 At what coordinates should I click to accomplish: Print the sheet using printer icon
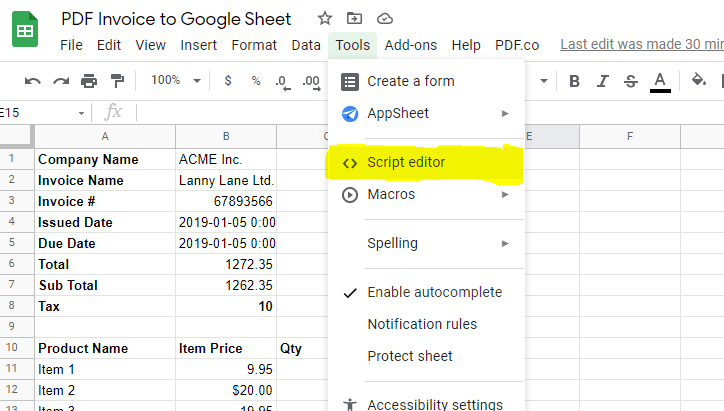coord(89,81)
